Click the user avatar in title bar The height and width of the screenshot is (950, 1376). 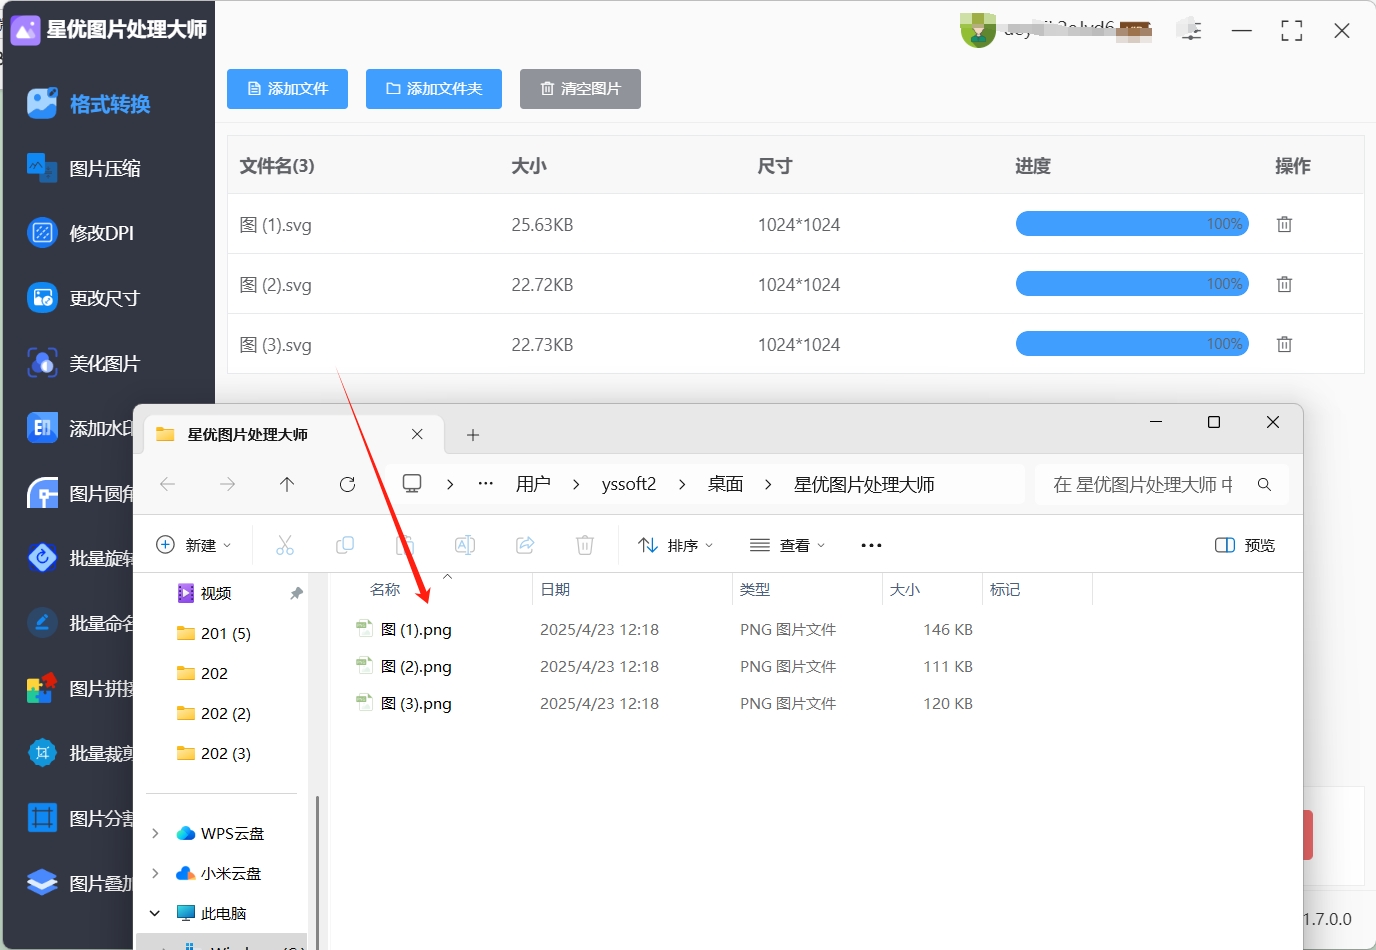tap(978, 30)
